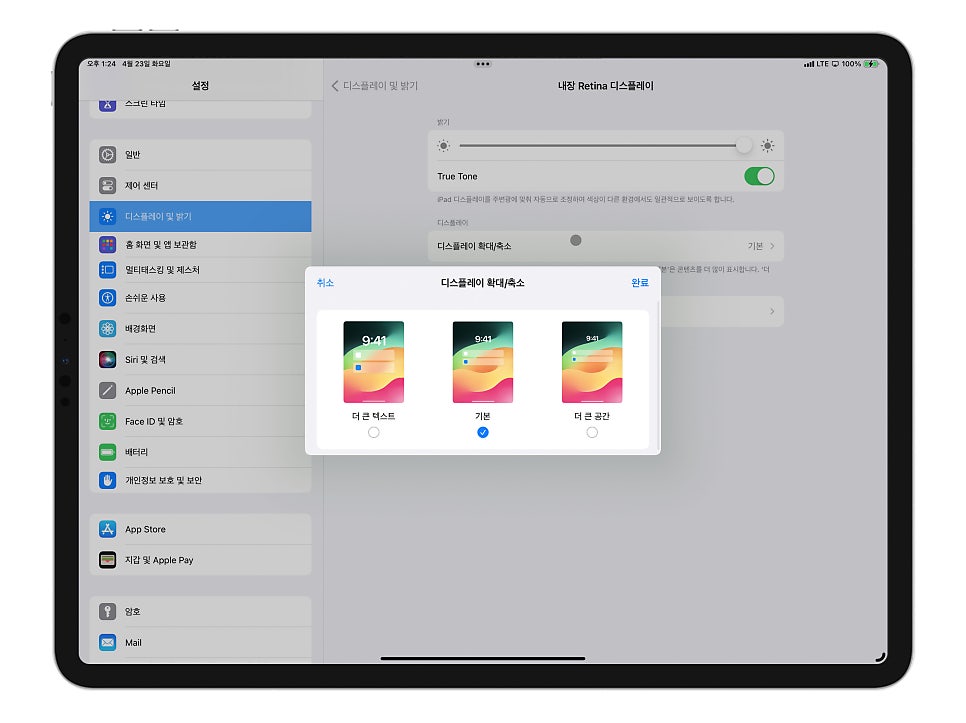The height and width of the screenshot is (723, 966).
Task: Open 일반 in the settings sidebar
Action: point(200,155)
